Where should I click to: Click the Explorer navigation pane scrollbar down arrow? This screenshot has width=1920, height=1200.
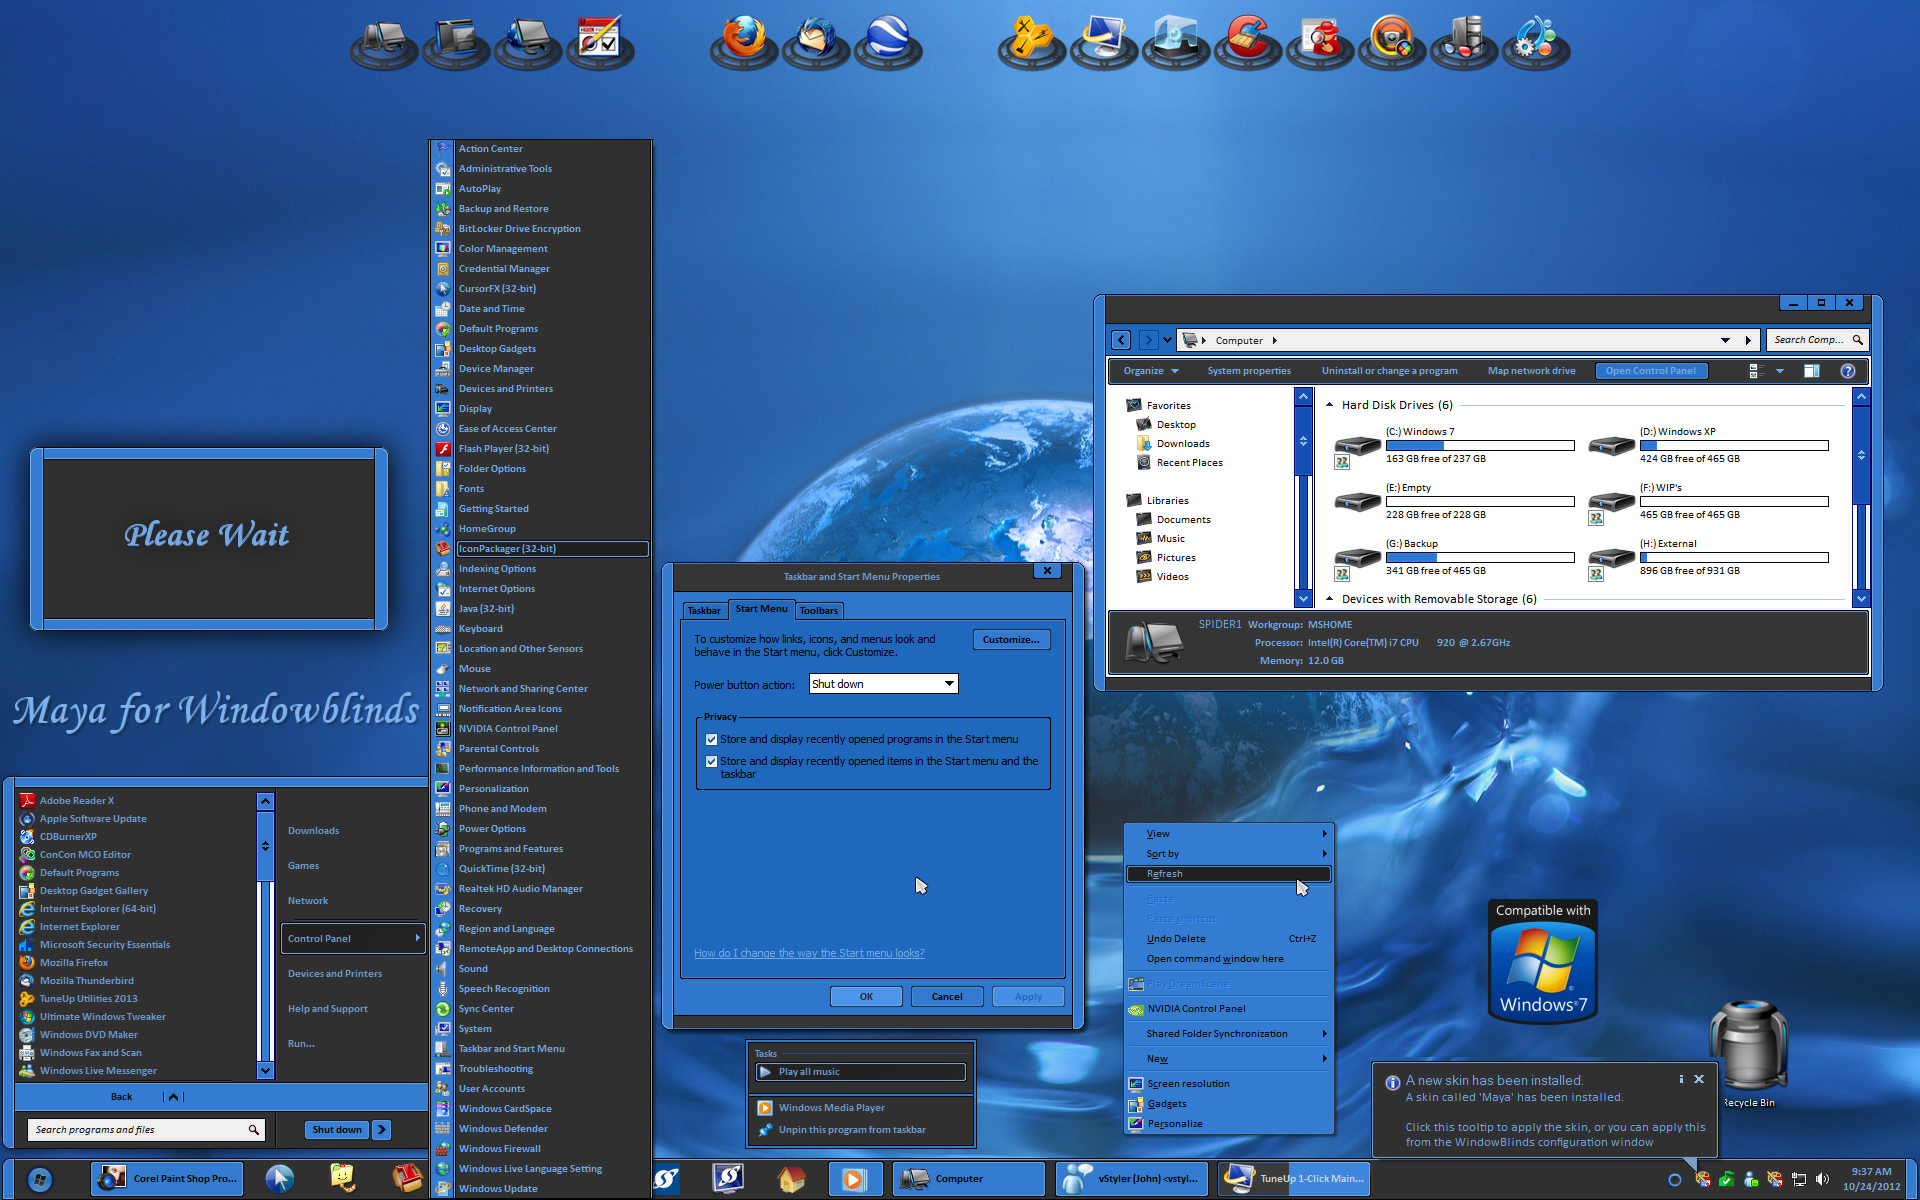(1303, 598)
